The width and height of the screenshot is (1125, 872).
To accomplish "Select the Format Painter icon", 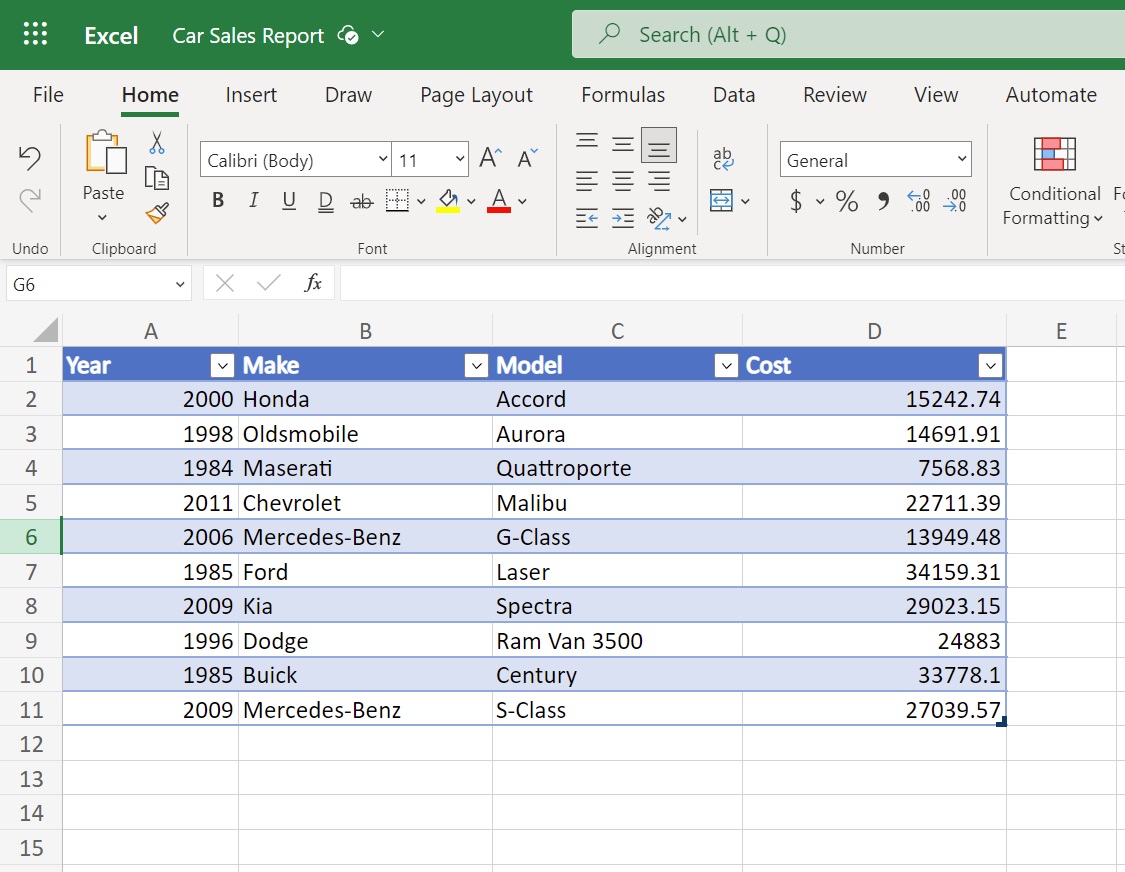I will pos(157,213).
